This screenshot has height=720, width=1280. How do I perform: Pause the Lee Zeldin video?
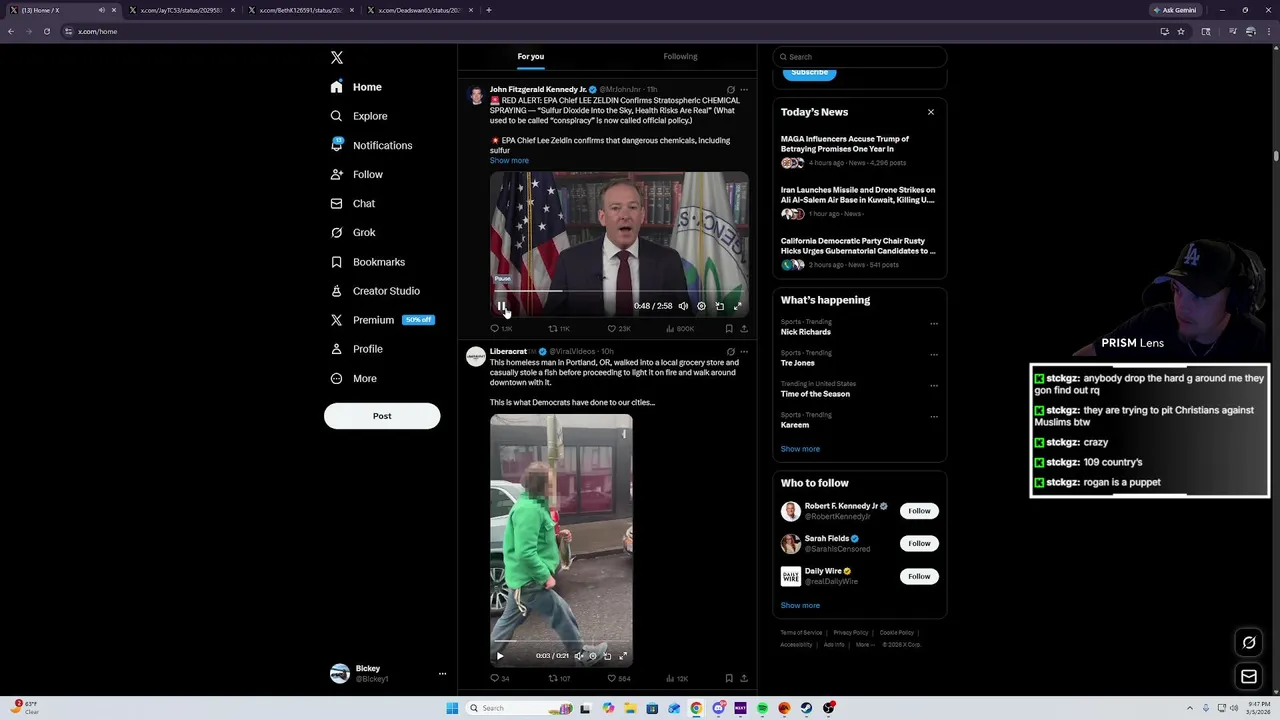click(501, 306)
